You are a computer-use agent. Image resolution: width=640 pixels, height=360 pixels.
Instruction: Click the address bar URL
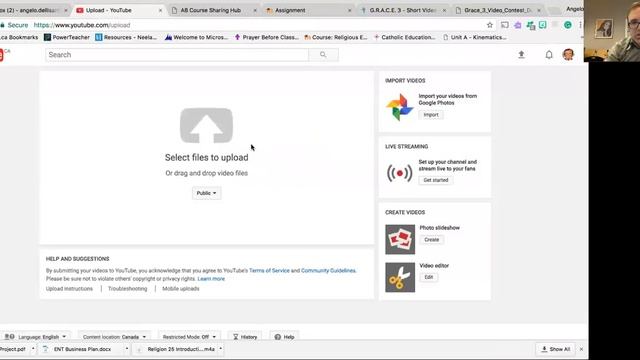click(82, 25)
